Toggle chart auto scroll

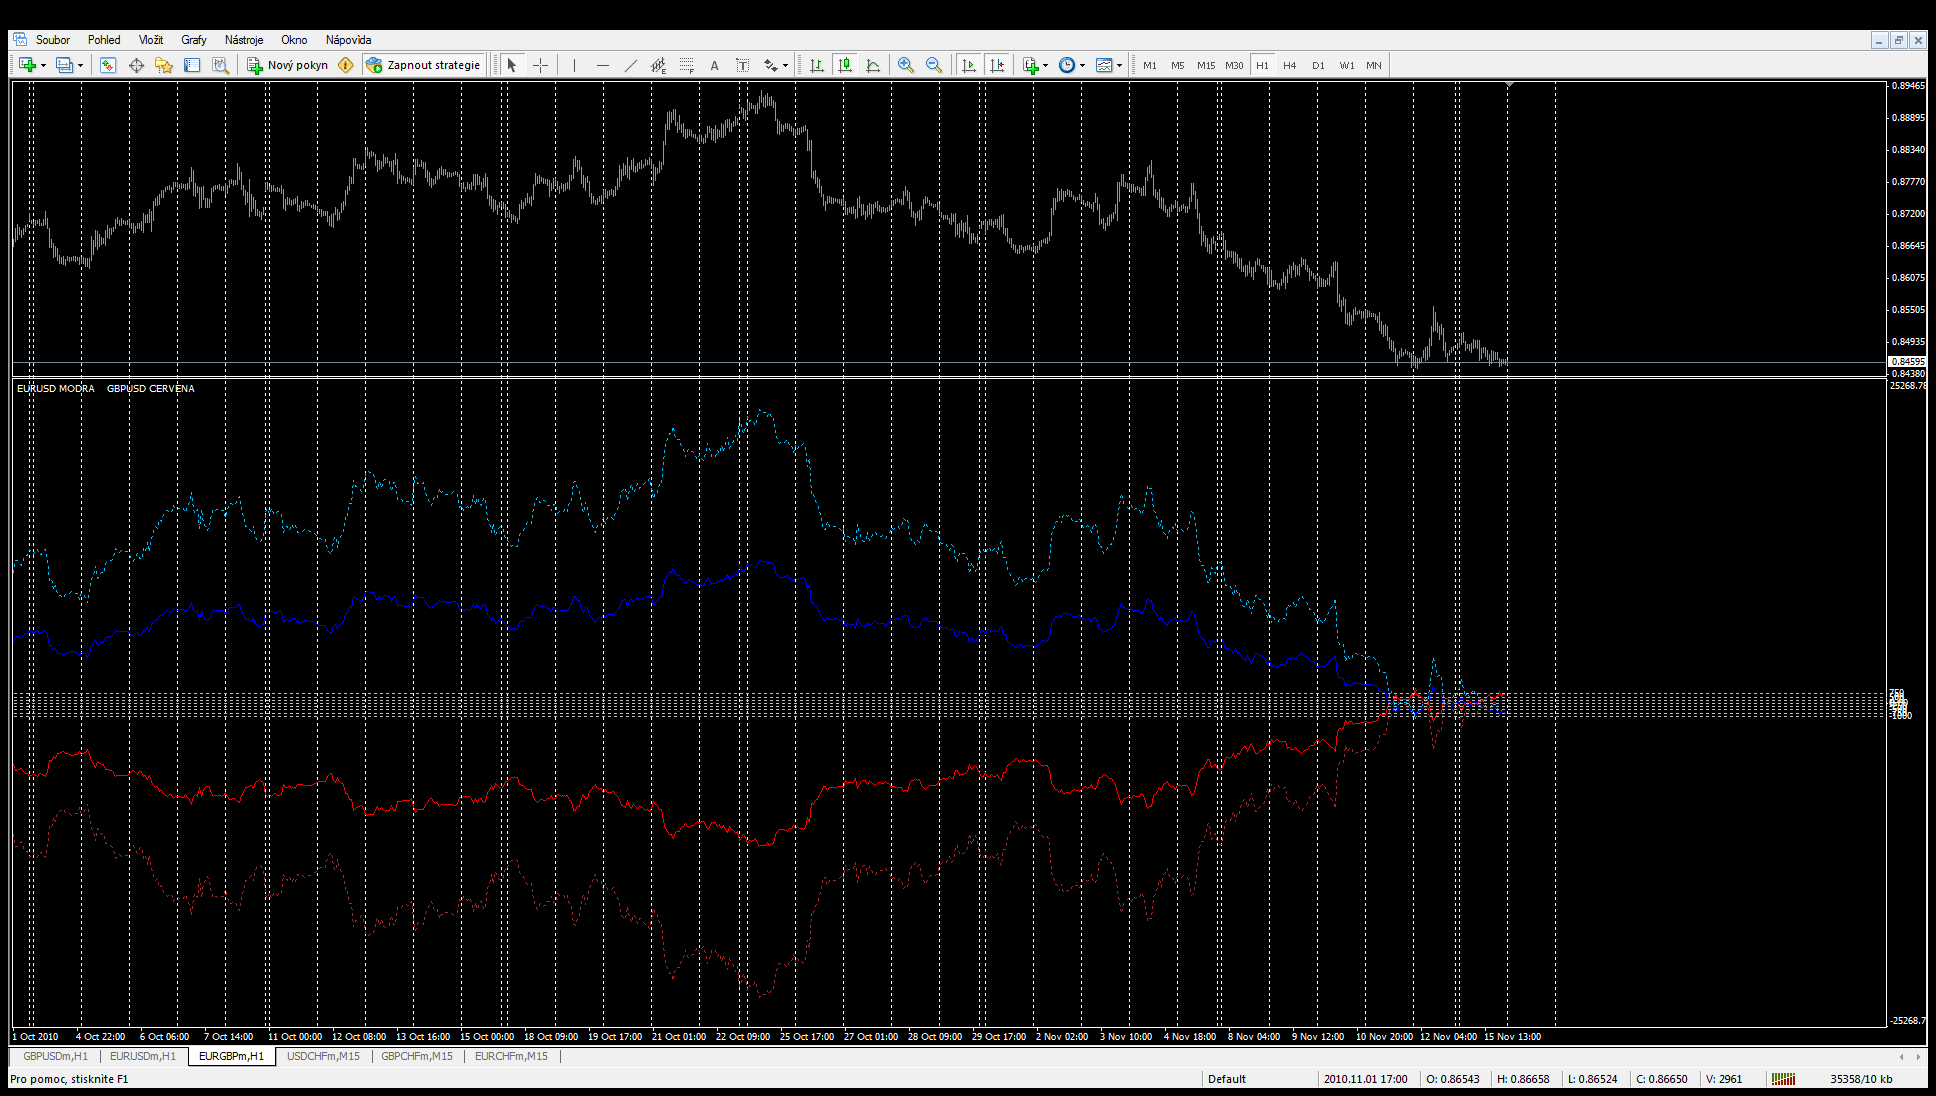968,65
